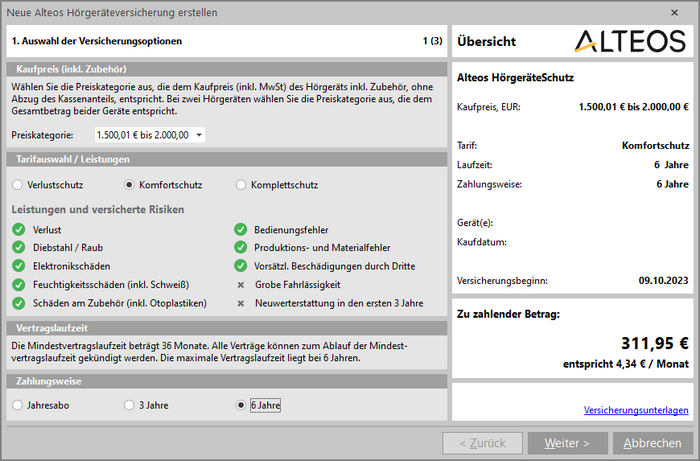Click the green checkmark next to Verlust
This screenshot has height=461, width=700.
coord(18,230)
